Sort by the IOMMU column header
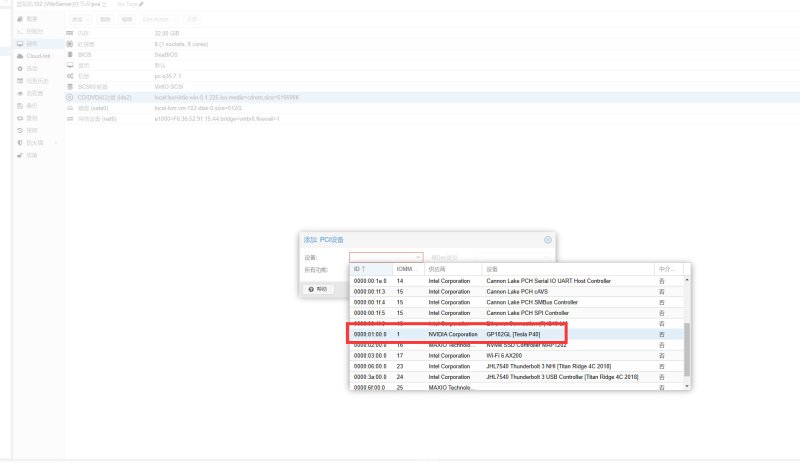The height and width of the screenshot is (463, 800). point(408,269)
